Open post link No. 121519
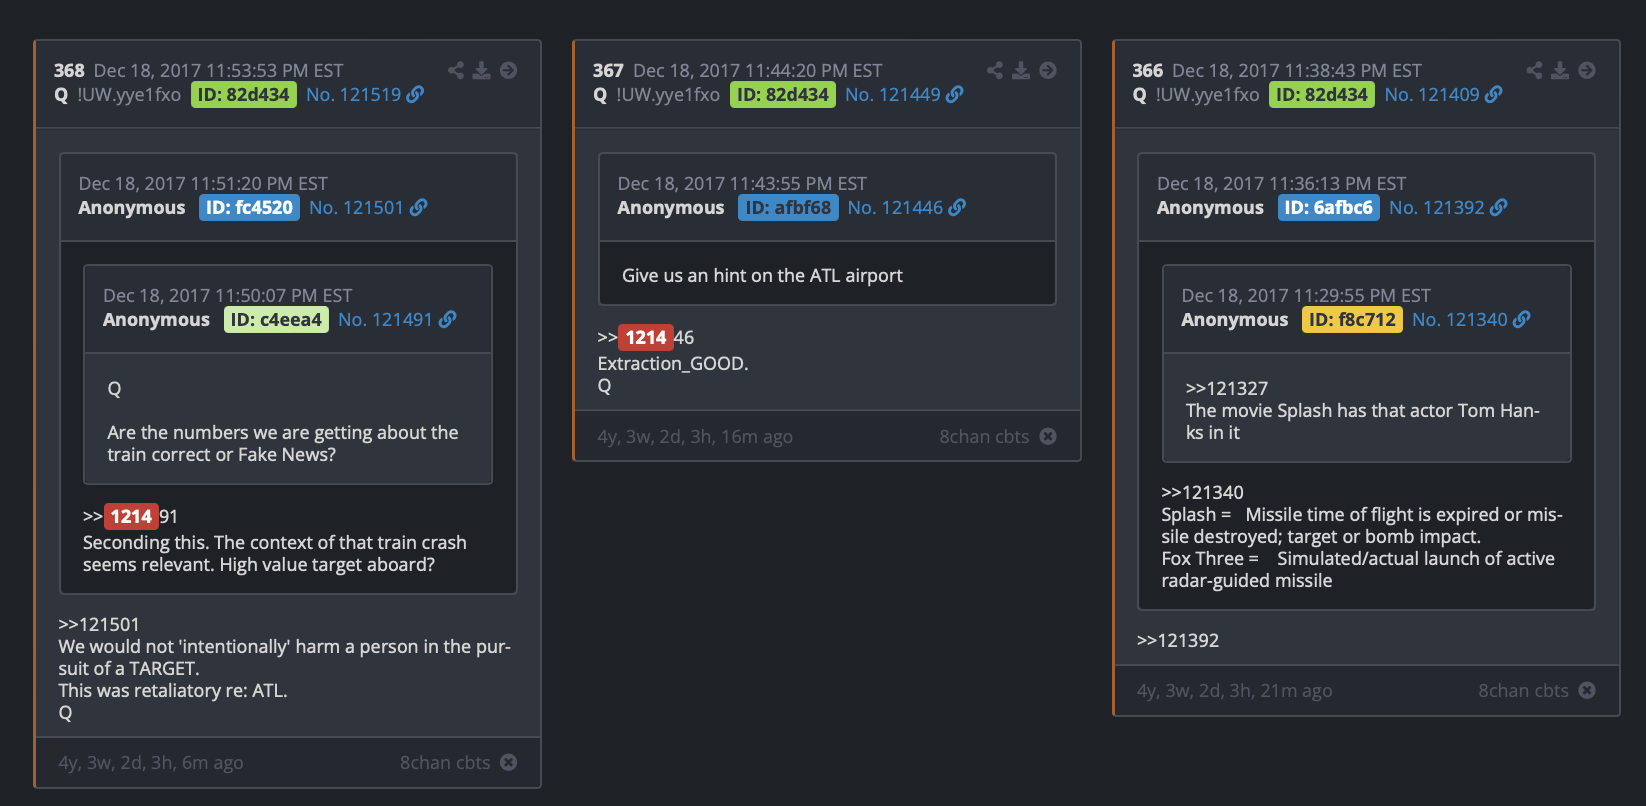 coord(354,94)
